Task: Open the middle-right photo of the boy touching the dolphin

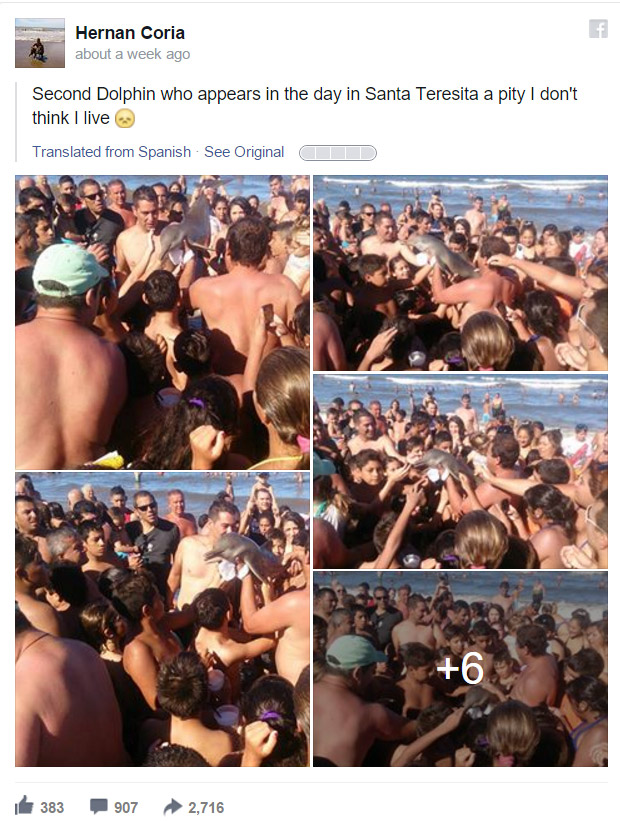Action: [460, 471]
